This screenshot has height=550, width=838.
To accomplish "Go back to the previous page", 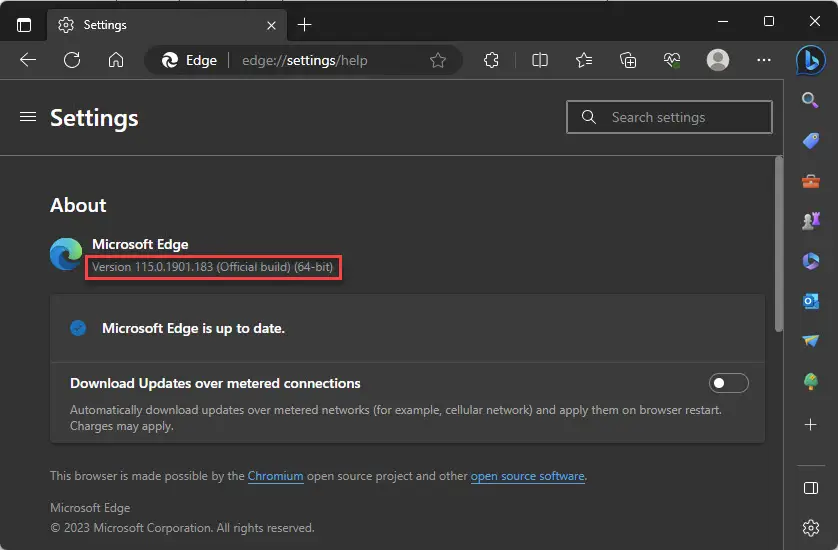I will click(x=28, y=60).
